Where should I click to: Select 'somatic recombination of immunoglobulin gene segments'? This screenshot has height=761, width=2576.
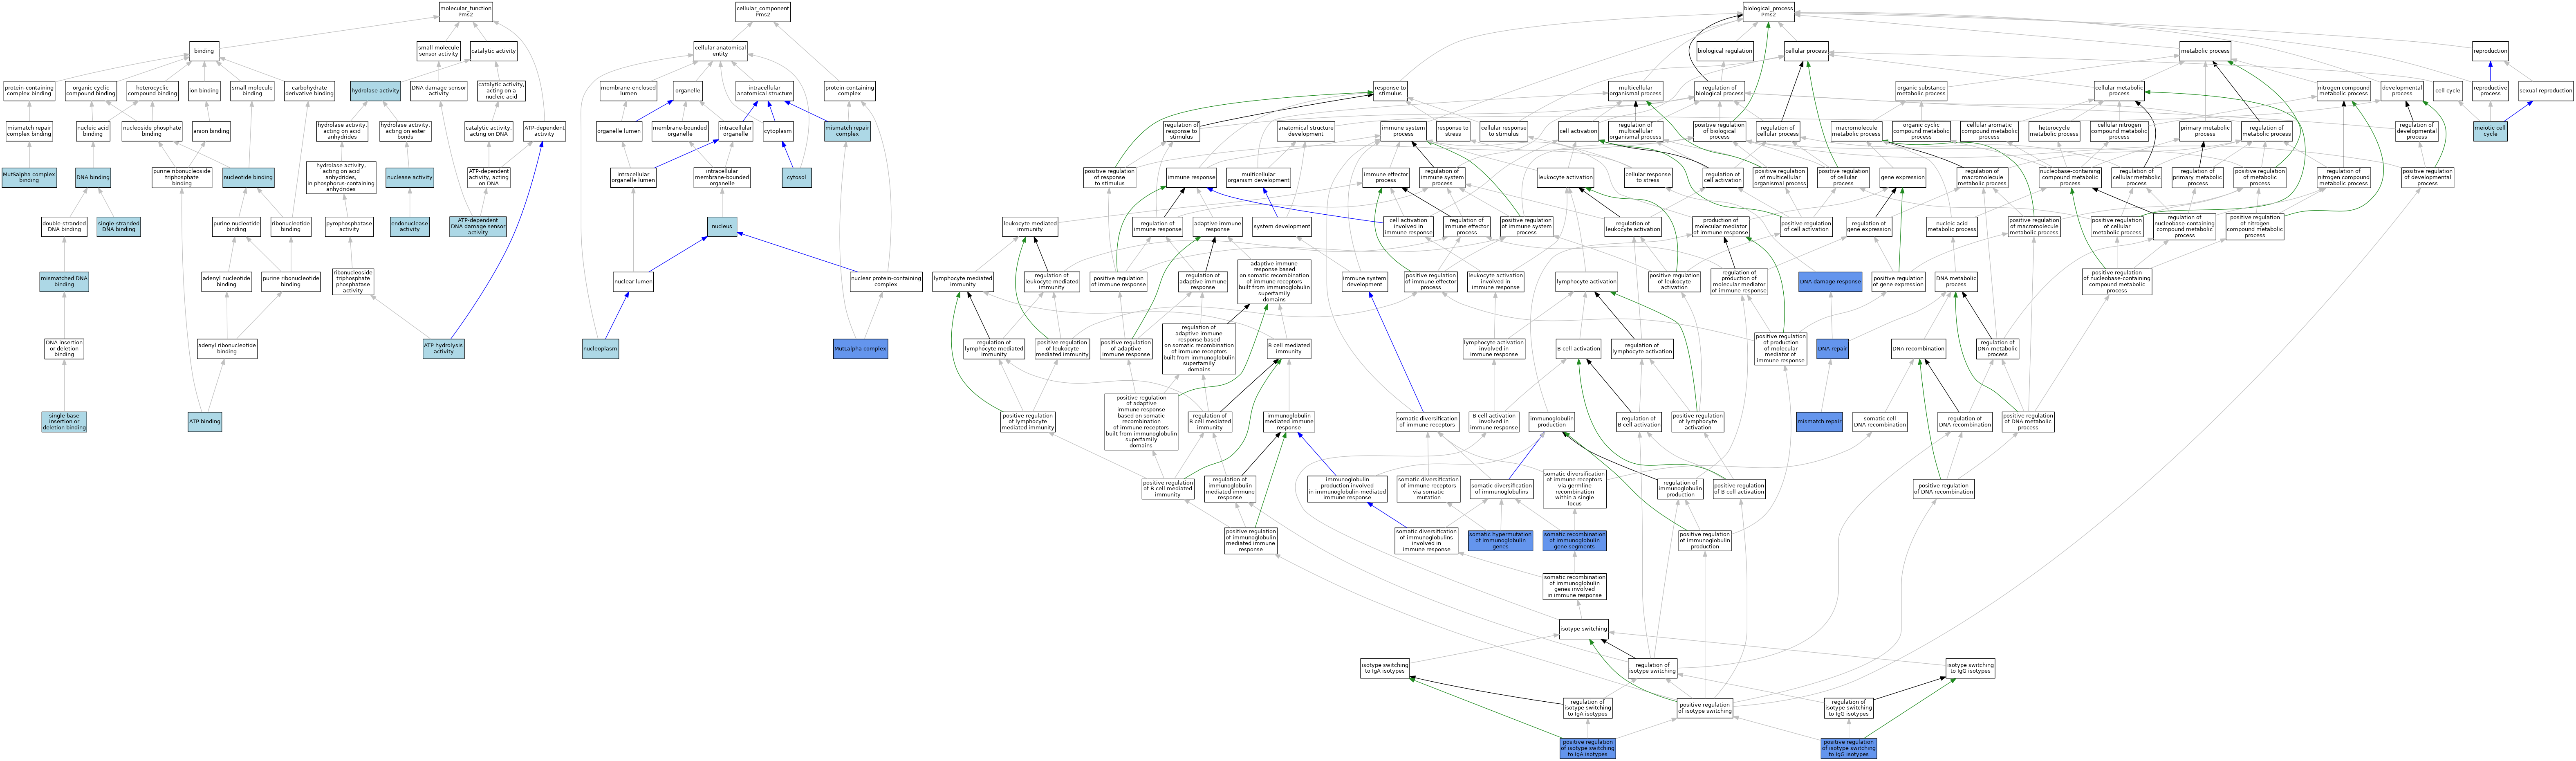click(x=1574, y=541)
